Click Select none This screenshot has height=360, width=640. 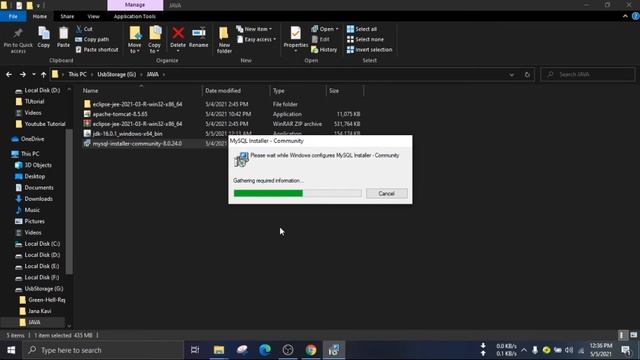tap(365, 39)
